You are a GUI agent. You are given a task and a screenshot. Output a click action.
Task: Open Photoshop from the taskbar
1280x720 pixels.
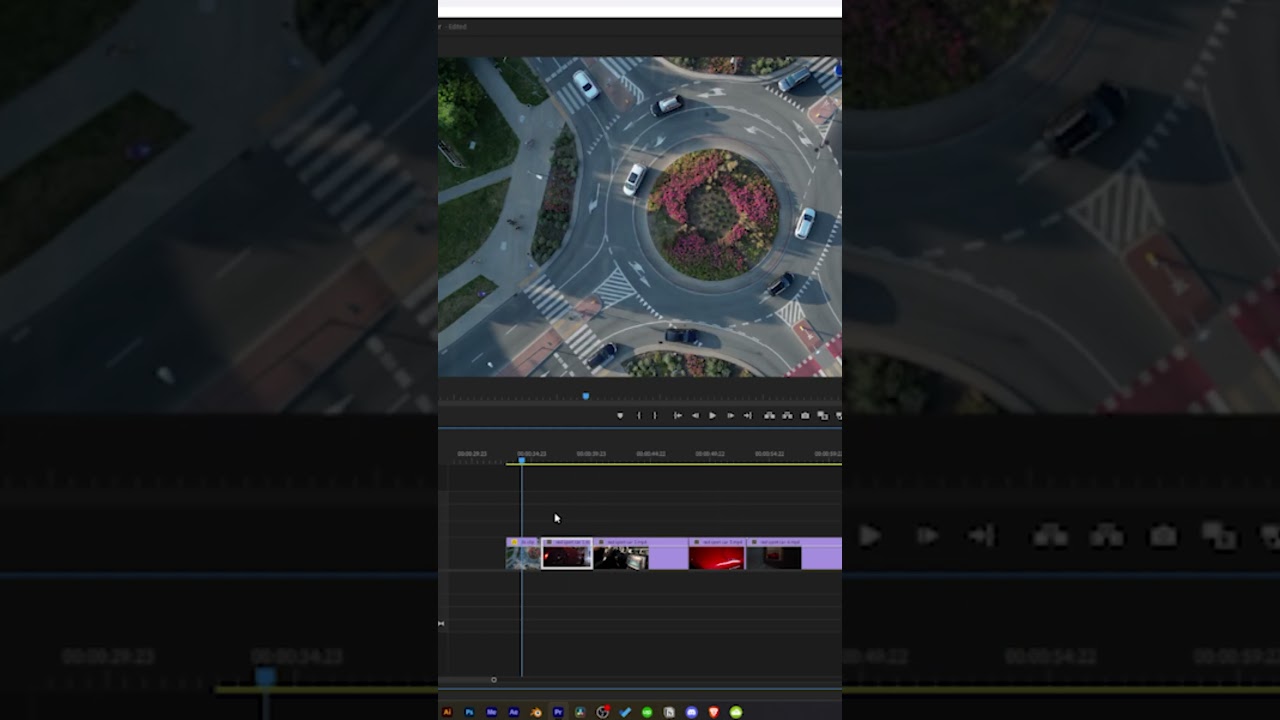(x=469, y=712)
